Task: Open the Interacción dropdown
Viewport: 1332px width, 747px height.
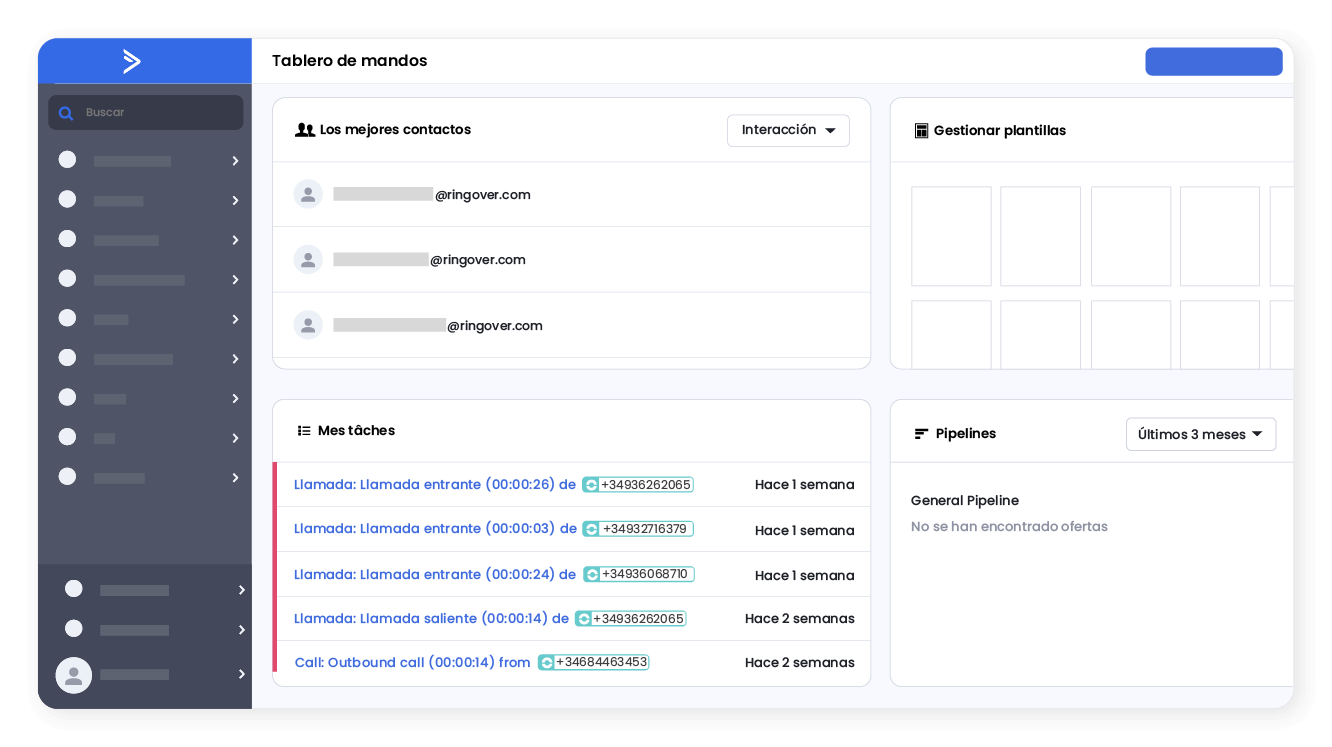Action: 788,130
